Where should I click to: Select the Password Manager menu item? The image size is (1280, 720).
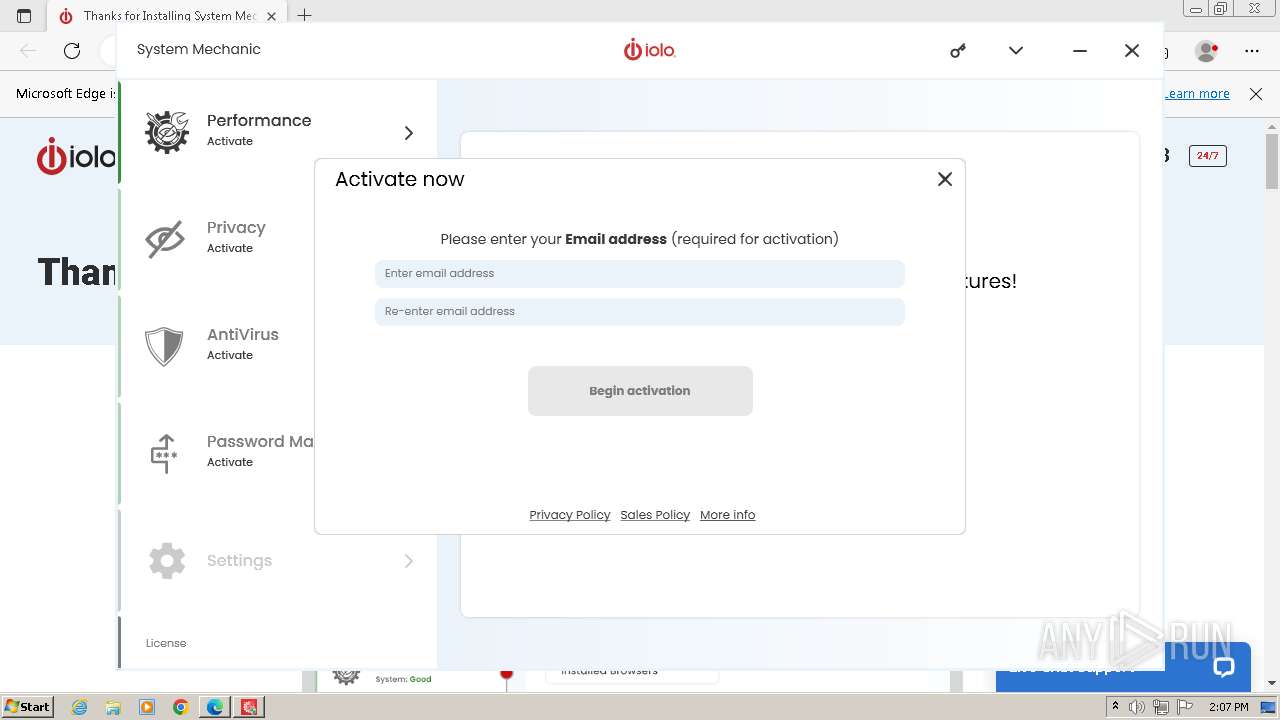(218, 453)
